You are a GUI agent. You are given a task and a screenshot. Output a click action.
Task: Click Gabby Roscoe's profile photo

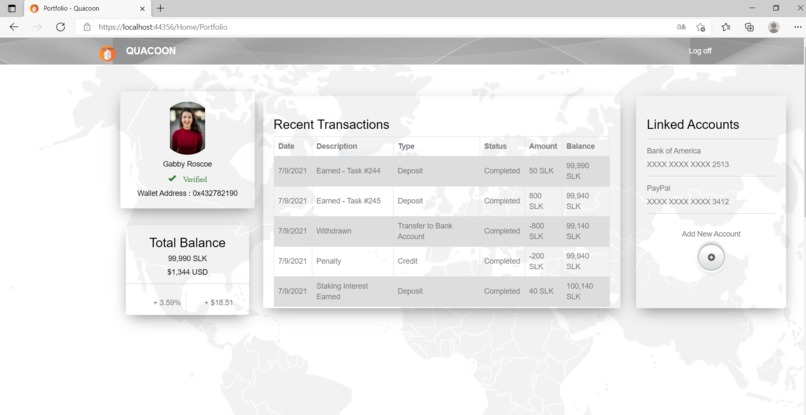[187, 128]
